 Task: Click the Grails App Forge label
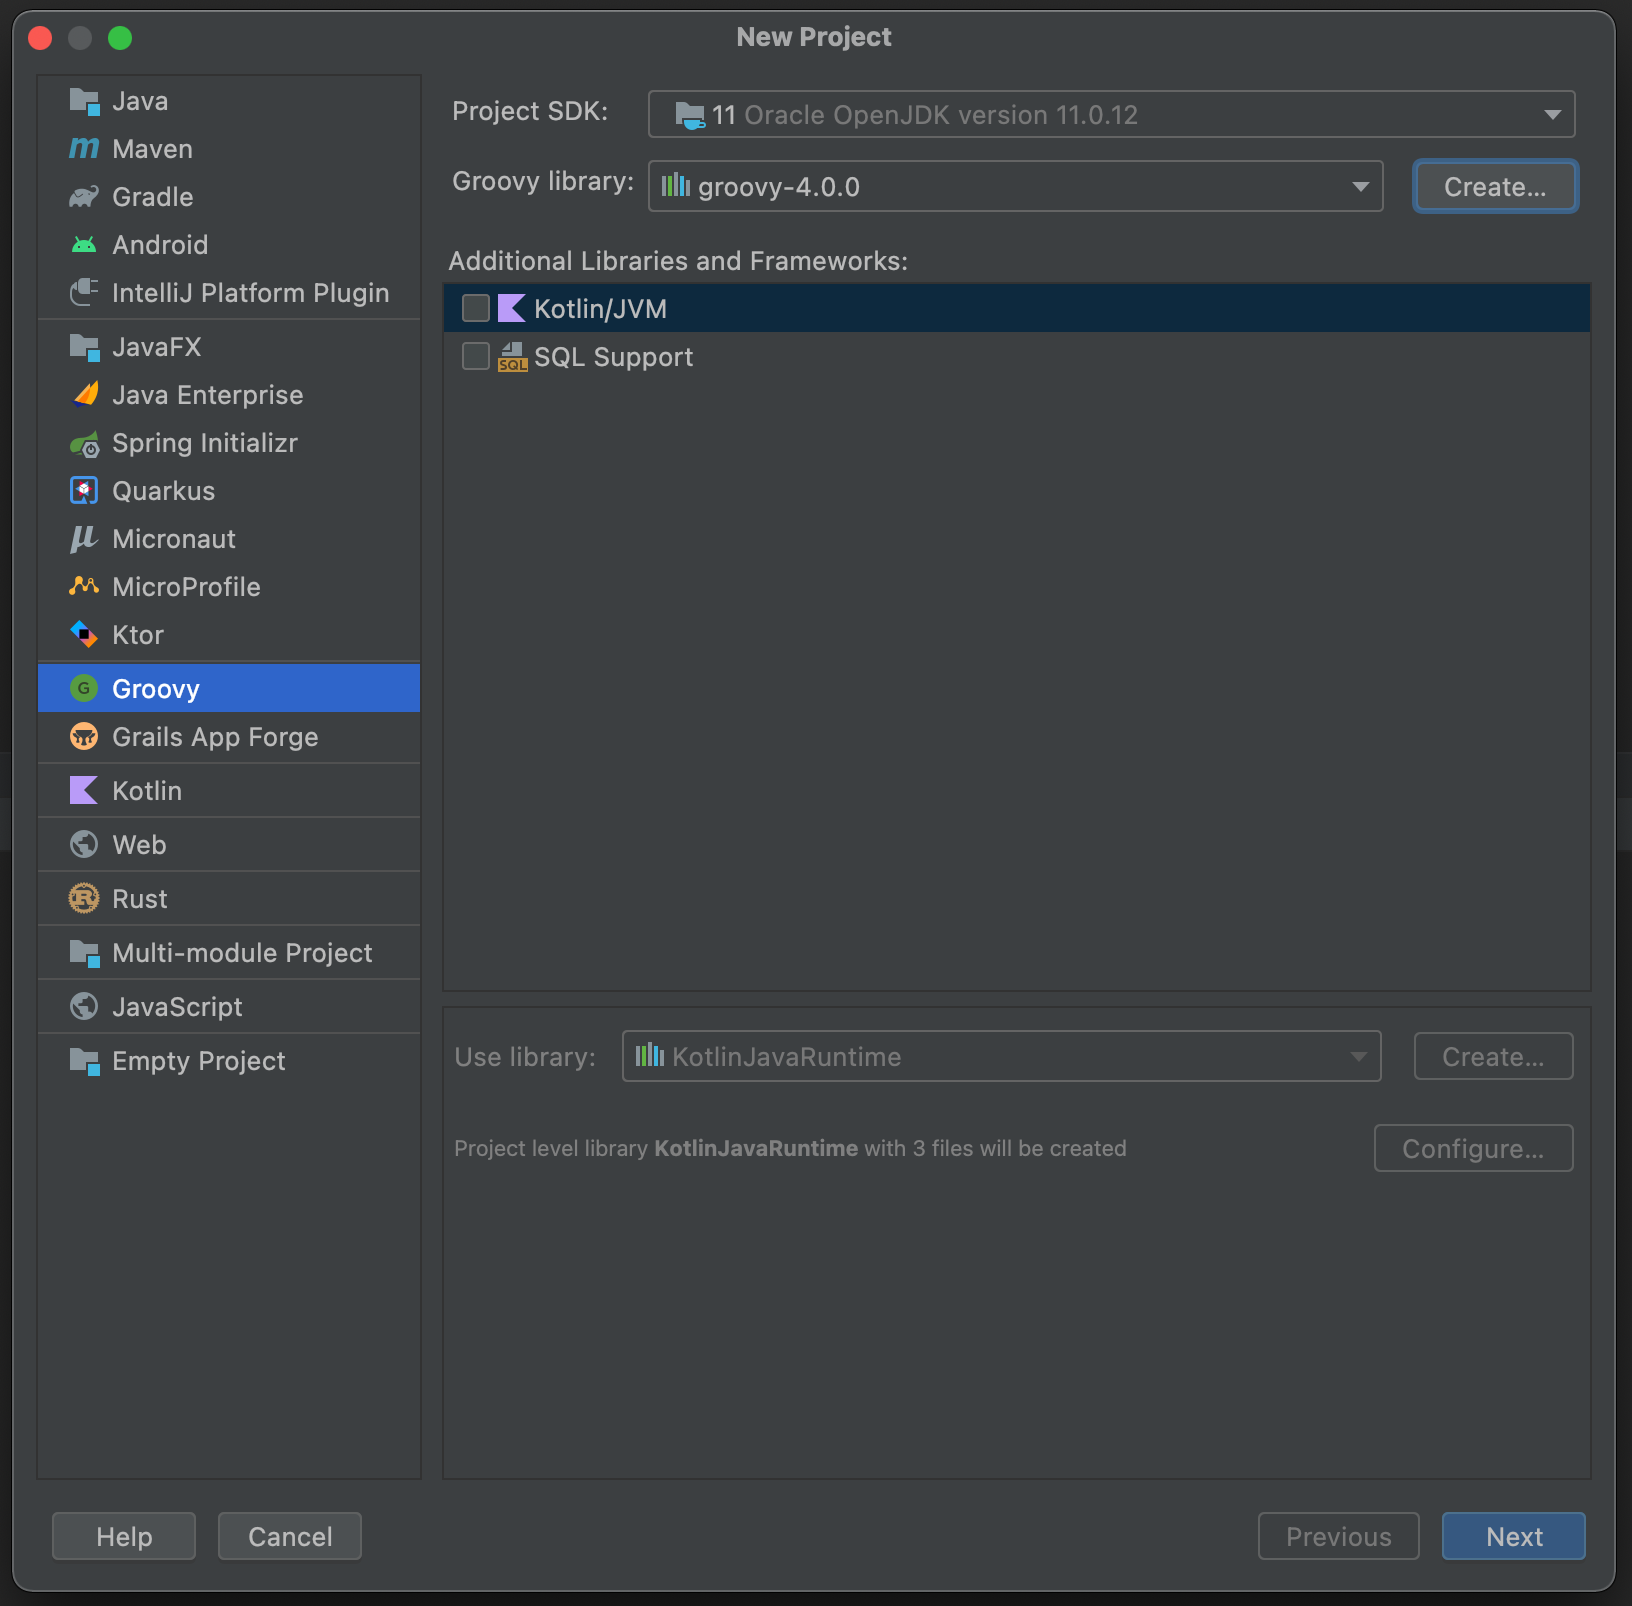[x=215, y=737]
